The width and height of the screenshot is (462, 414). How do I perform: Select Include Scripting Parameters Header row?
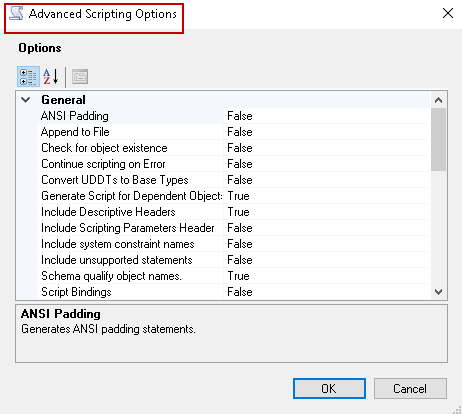(x=233, y=228)
